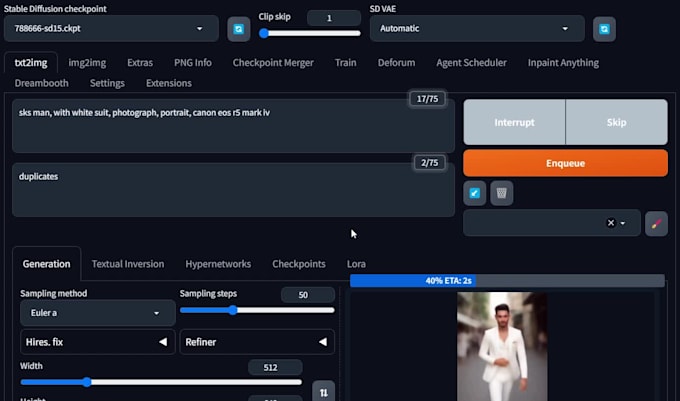This screenshot has height=401, width=680.
Task: Open the Agent Scheduler tab
Action: tap(471, 62)
